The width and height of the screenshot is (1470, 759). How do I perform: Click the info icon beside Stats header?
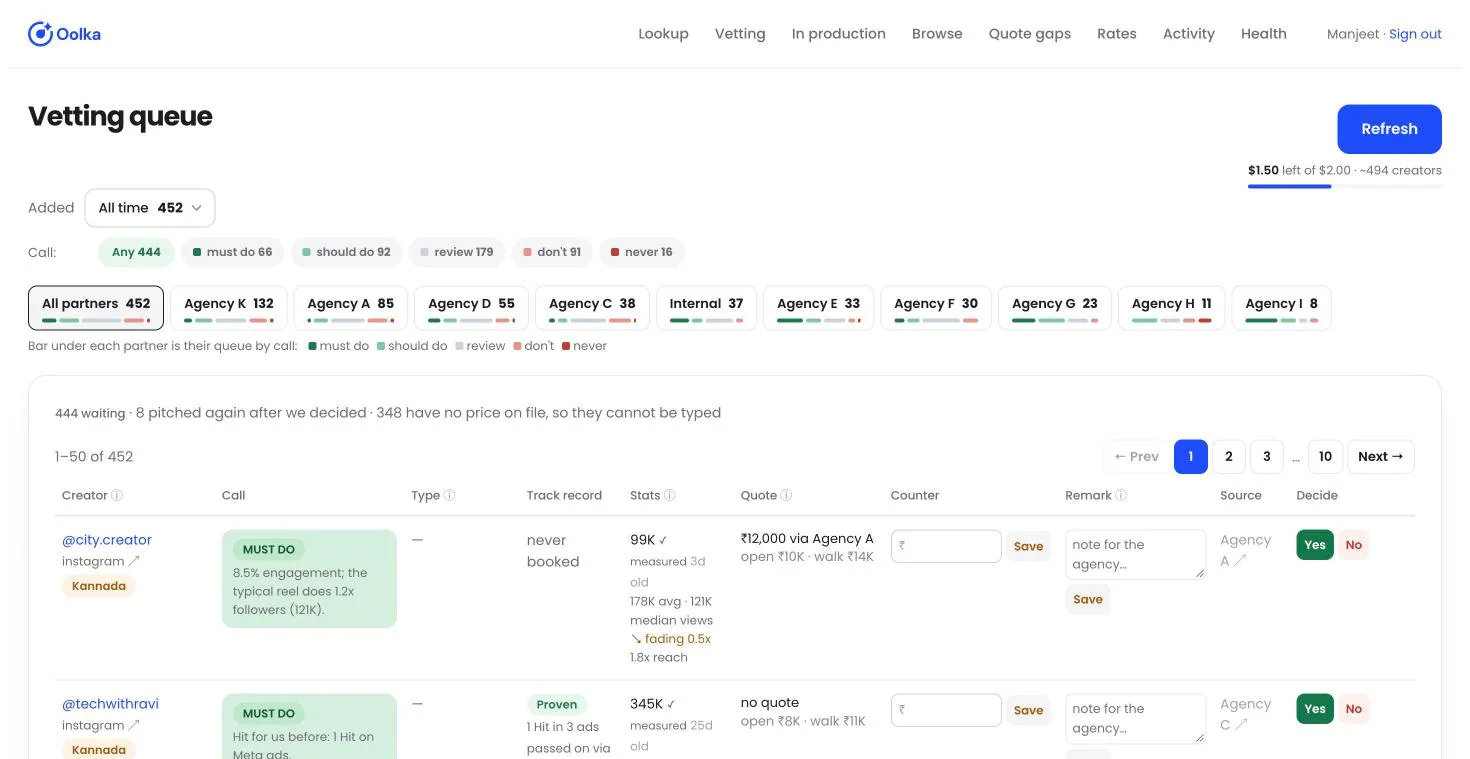(x=670, y=495)
